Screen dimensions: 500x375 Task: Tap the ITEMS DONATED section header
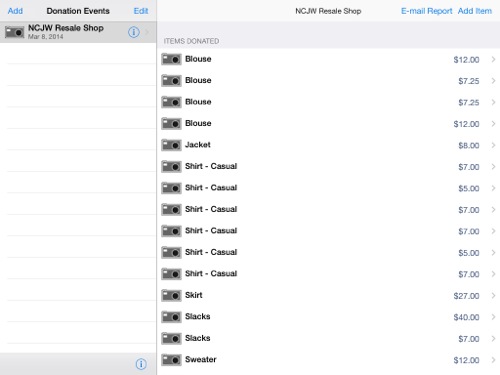click(x=191, y=41)
